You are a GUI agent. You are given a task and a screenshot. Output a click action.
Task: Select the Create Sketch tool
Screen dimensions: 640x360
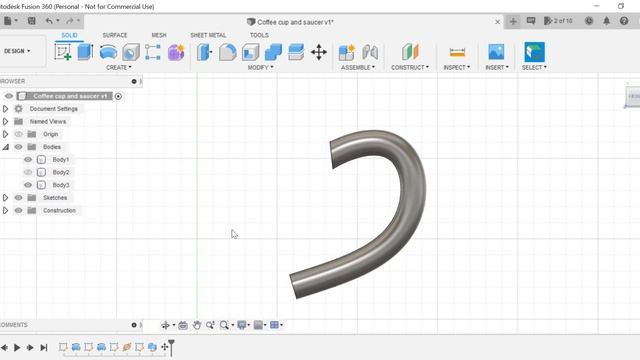click(x=63, y=52)
